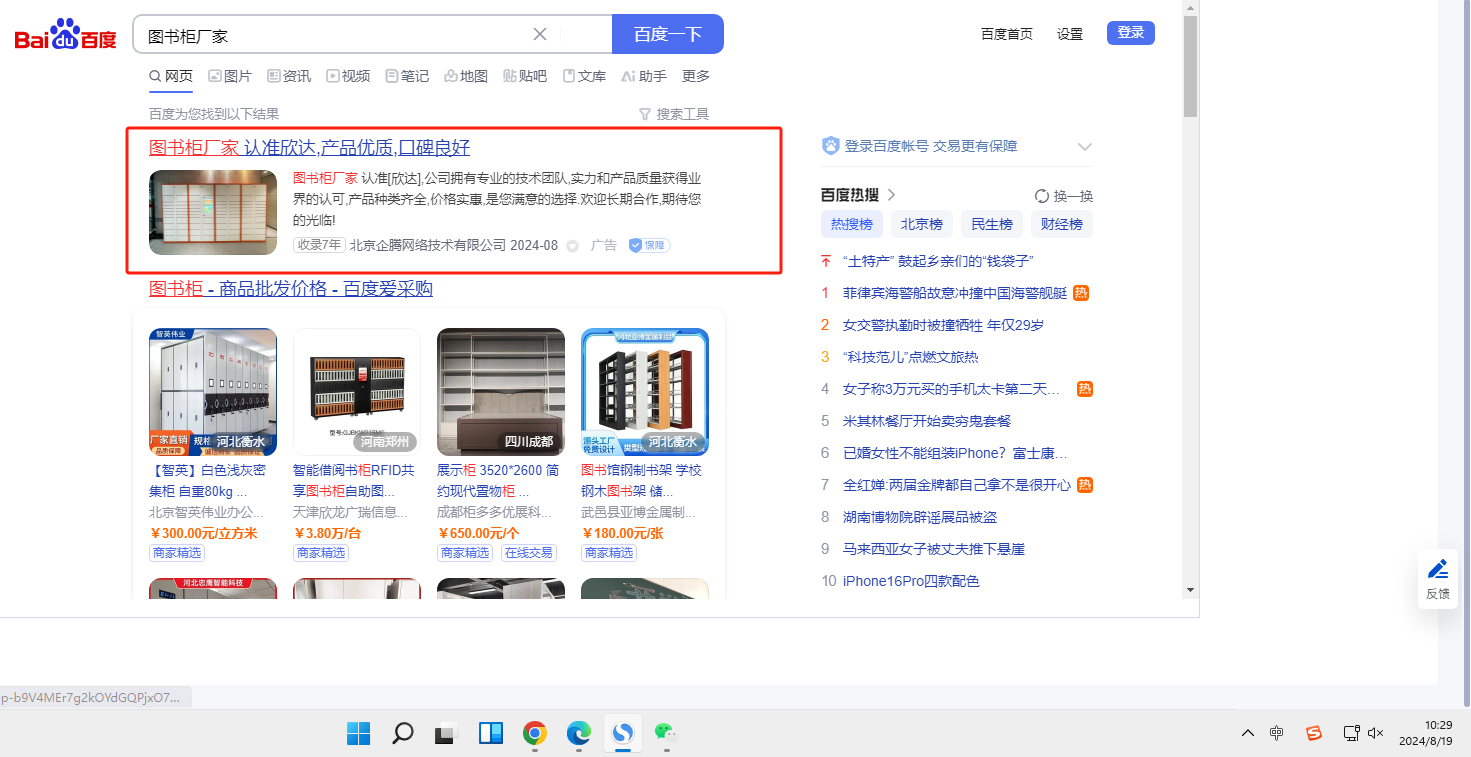This screenshot has width=1471, height=757.
Task: Open hot search iPhone16Pro四款配色
Action: click(911, 581)
